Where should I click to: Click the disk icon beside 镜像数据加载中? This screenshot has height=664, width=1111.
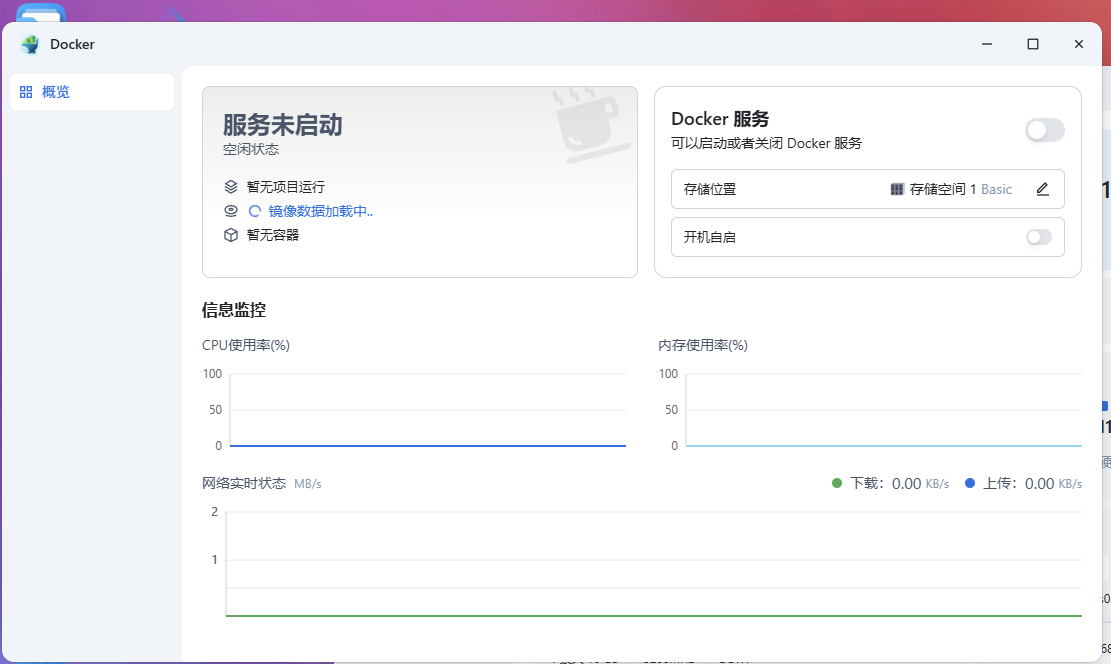click(231, 211)
